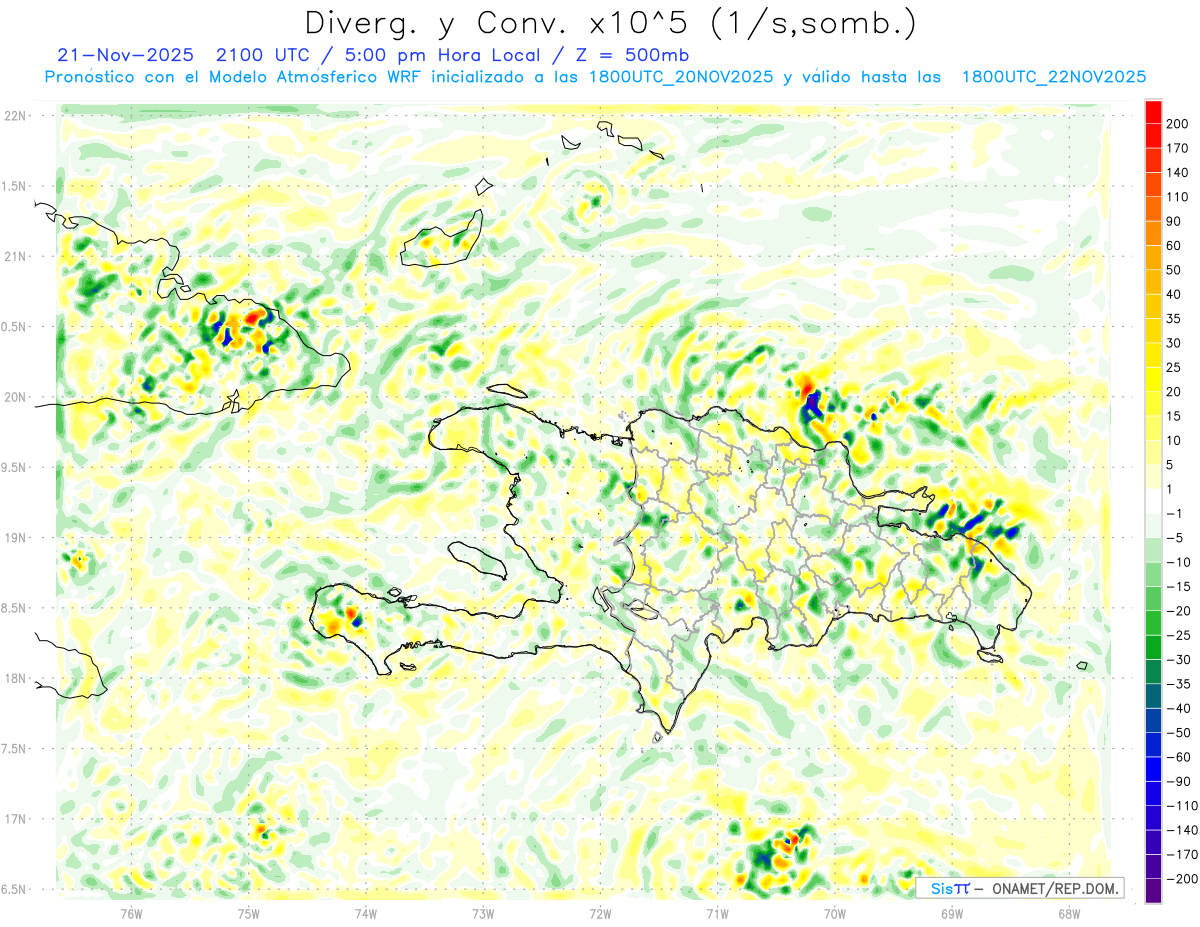Click the '8.5N' latitude label
The width and height of the screenshot is (1200, 927).
tap(14, 608)
